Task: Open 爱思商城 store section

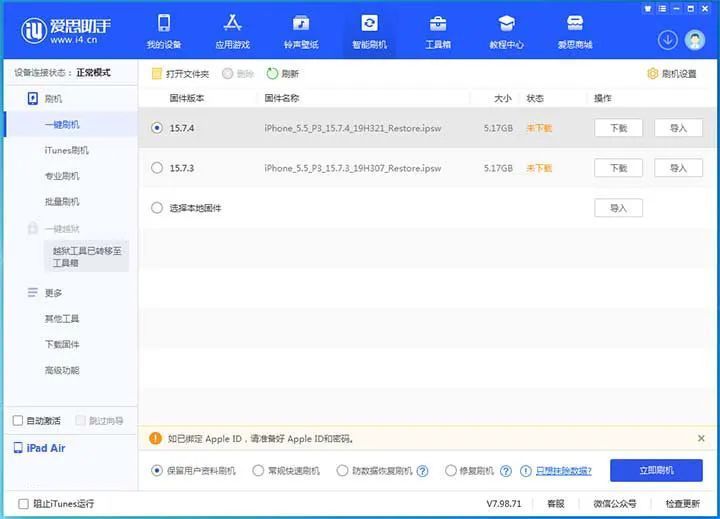Action: pyautogui.click(x=574, y=31)
